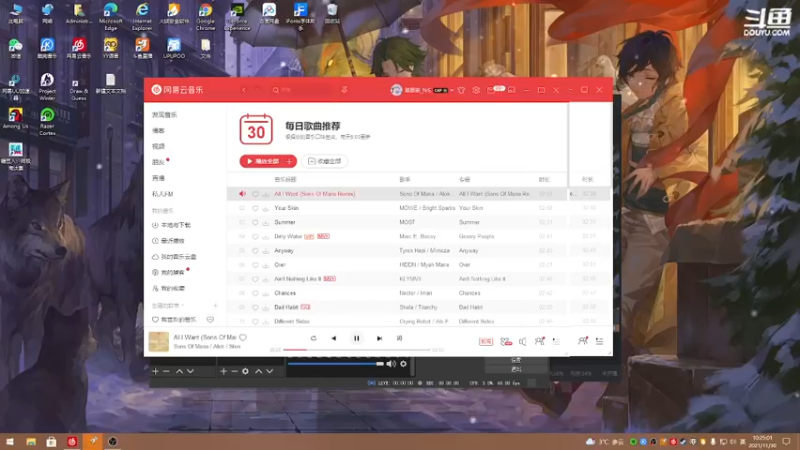
Task: Sort by the music title column header
Action: tap(285, 180)
